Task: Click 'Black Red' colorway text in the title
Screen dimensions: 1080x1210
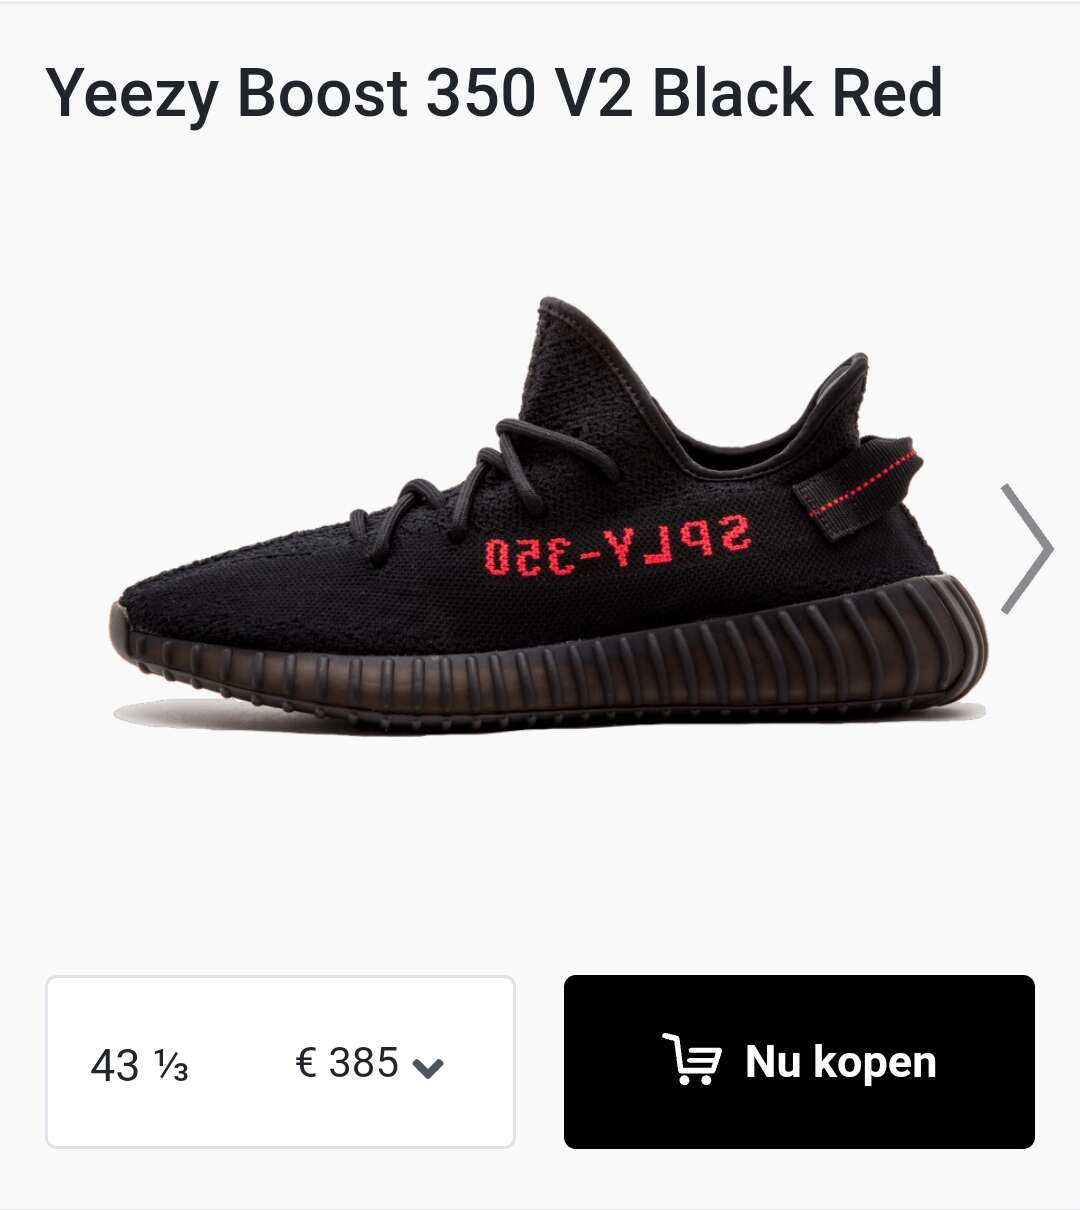Action: point(798,93)
